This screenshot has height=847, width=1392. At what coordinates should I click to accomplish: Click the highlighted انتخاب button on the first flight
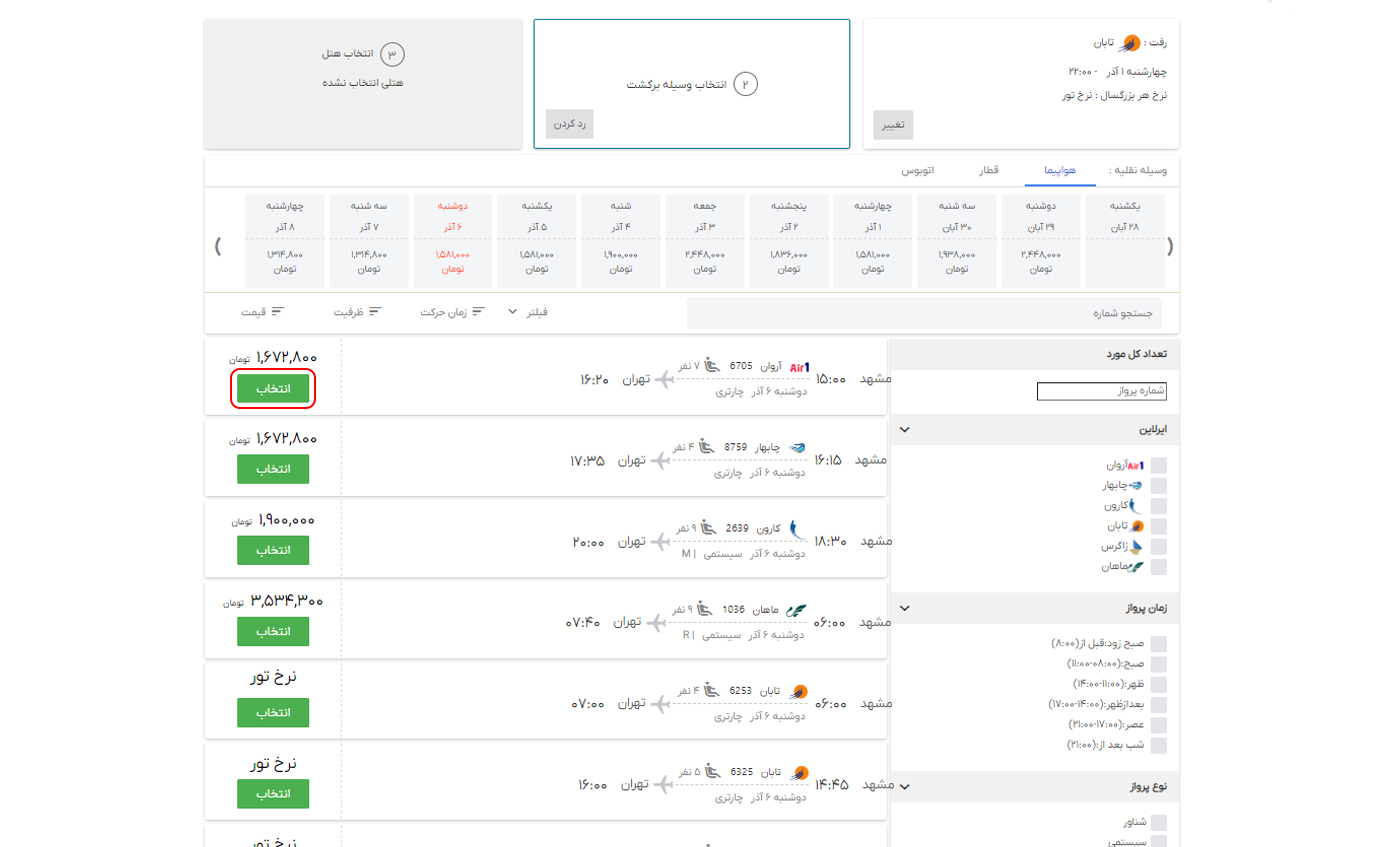[x=273, y=390]
